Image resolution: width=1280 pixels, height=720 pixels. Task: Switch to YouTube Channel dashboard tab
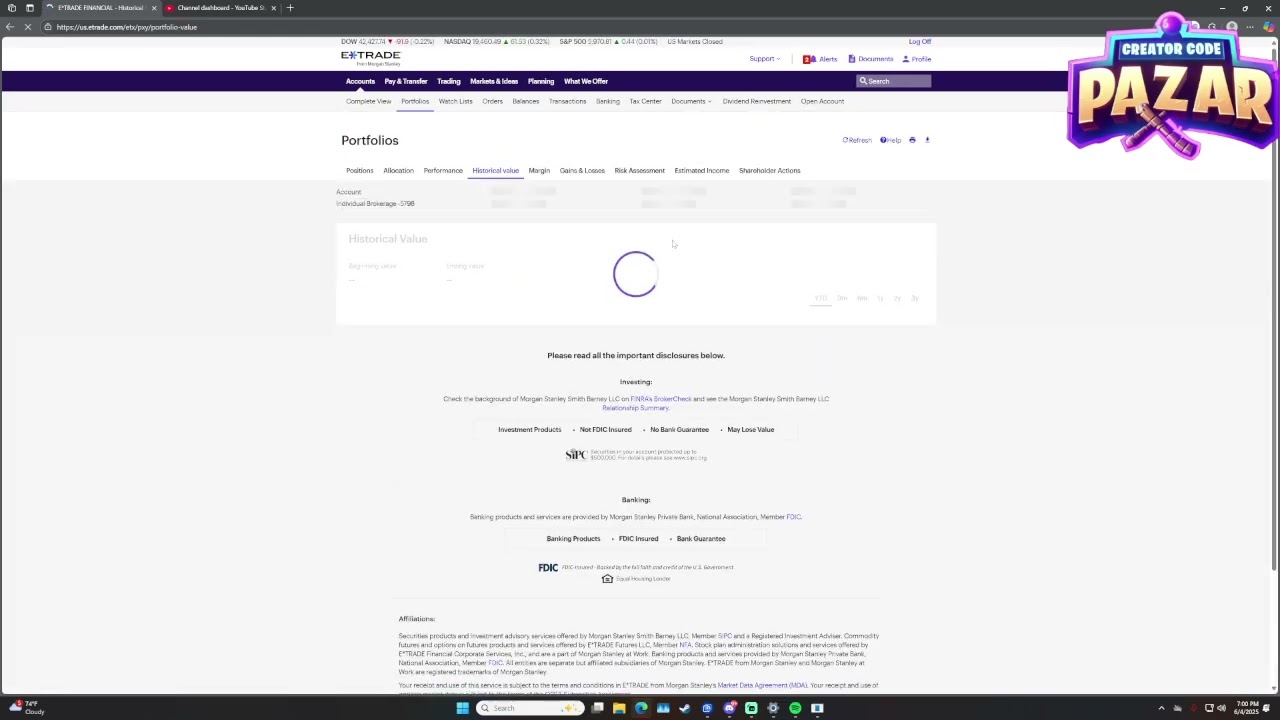tap(220, 8)
